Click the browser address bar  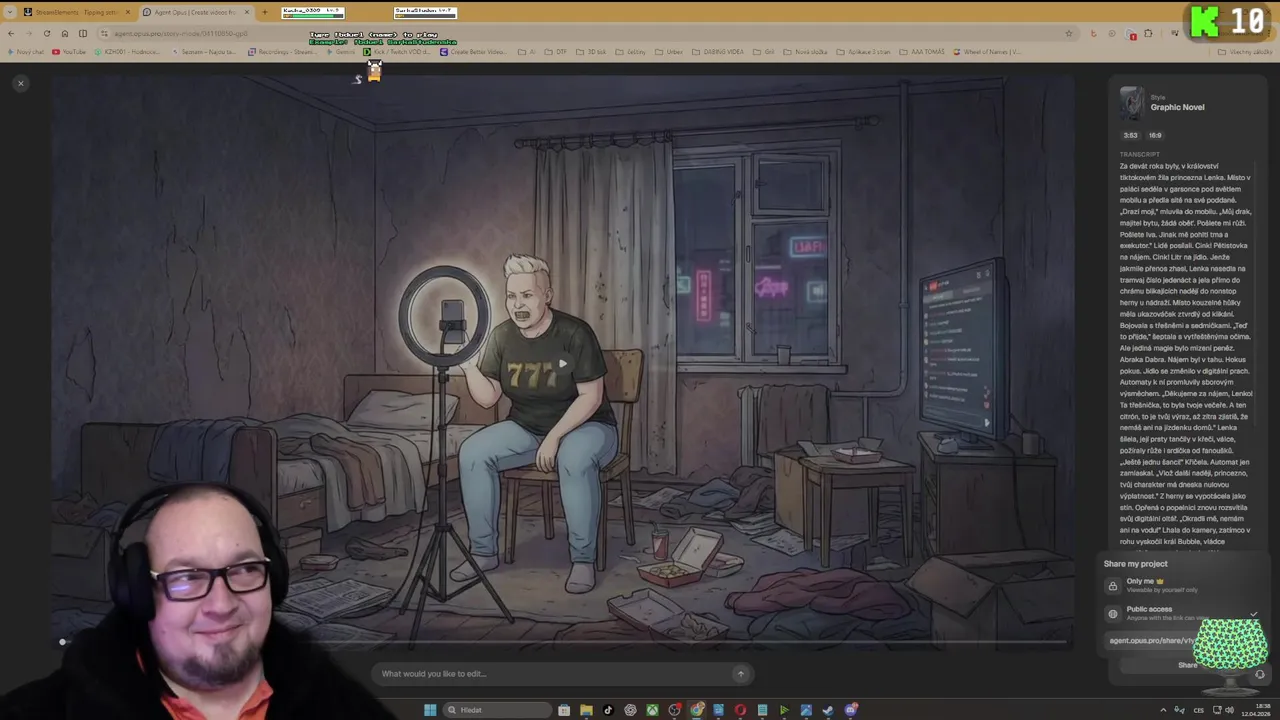click(580, 33)
